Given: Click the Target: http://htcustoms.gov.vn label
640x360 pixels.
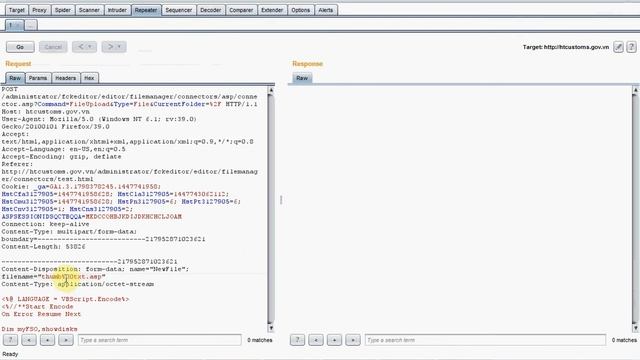Looking at the screenshot, I should coord(566,47).
